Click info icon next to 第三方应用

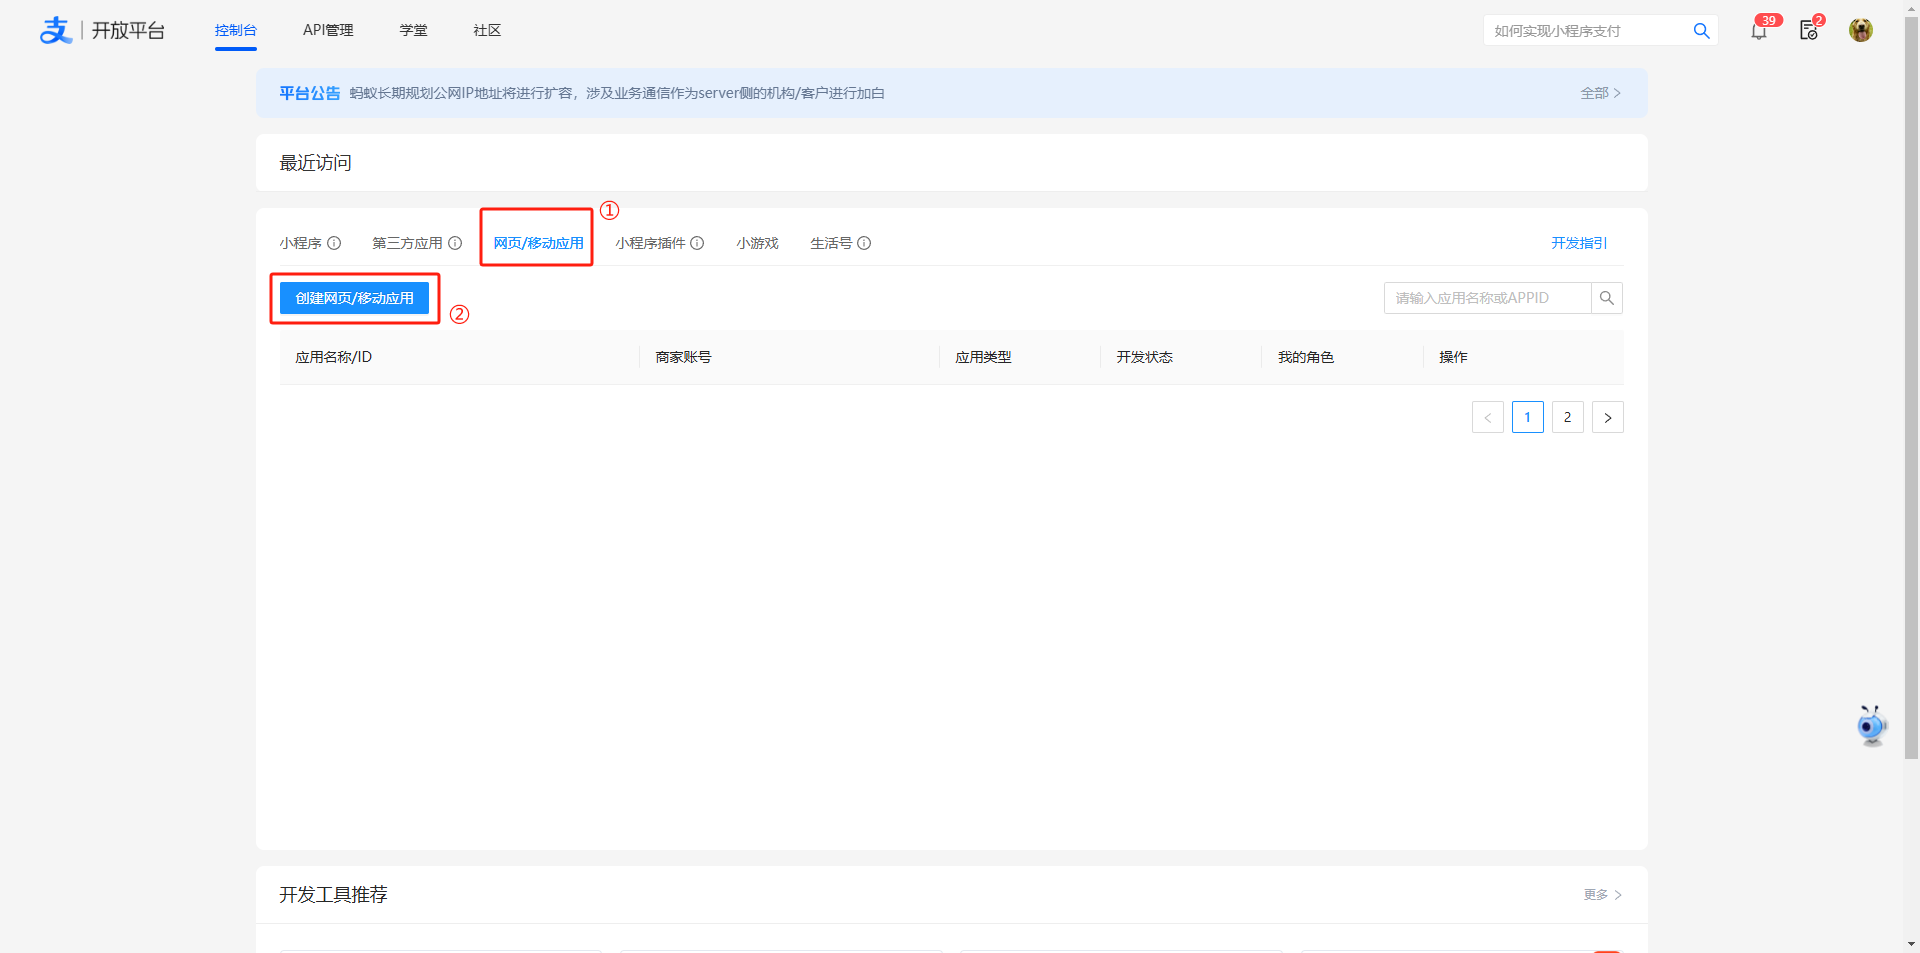click(455, 243)
